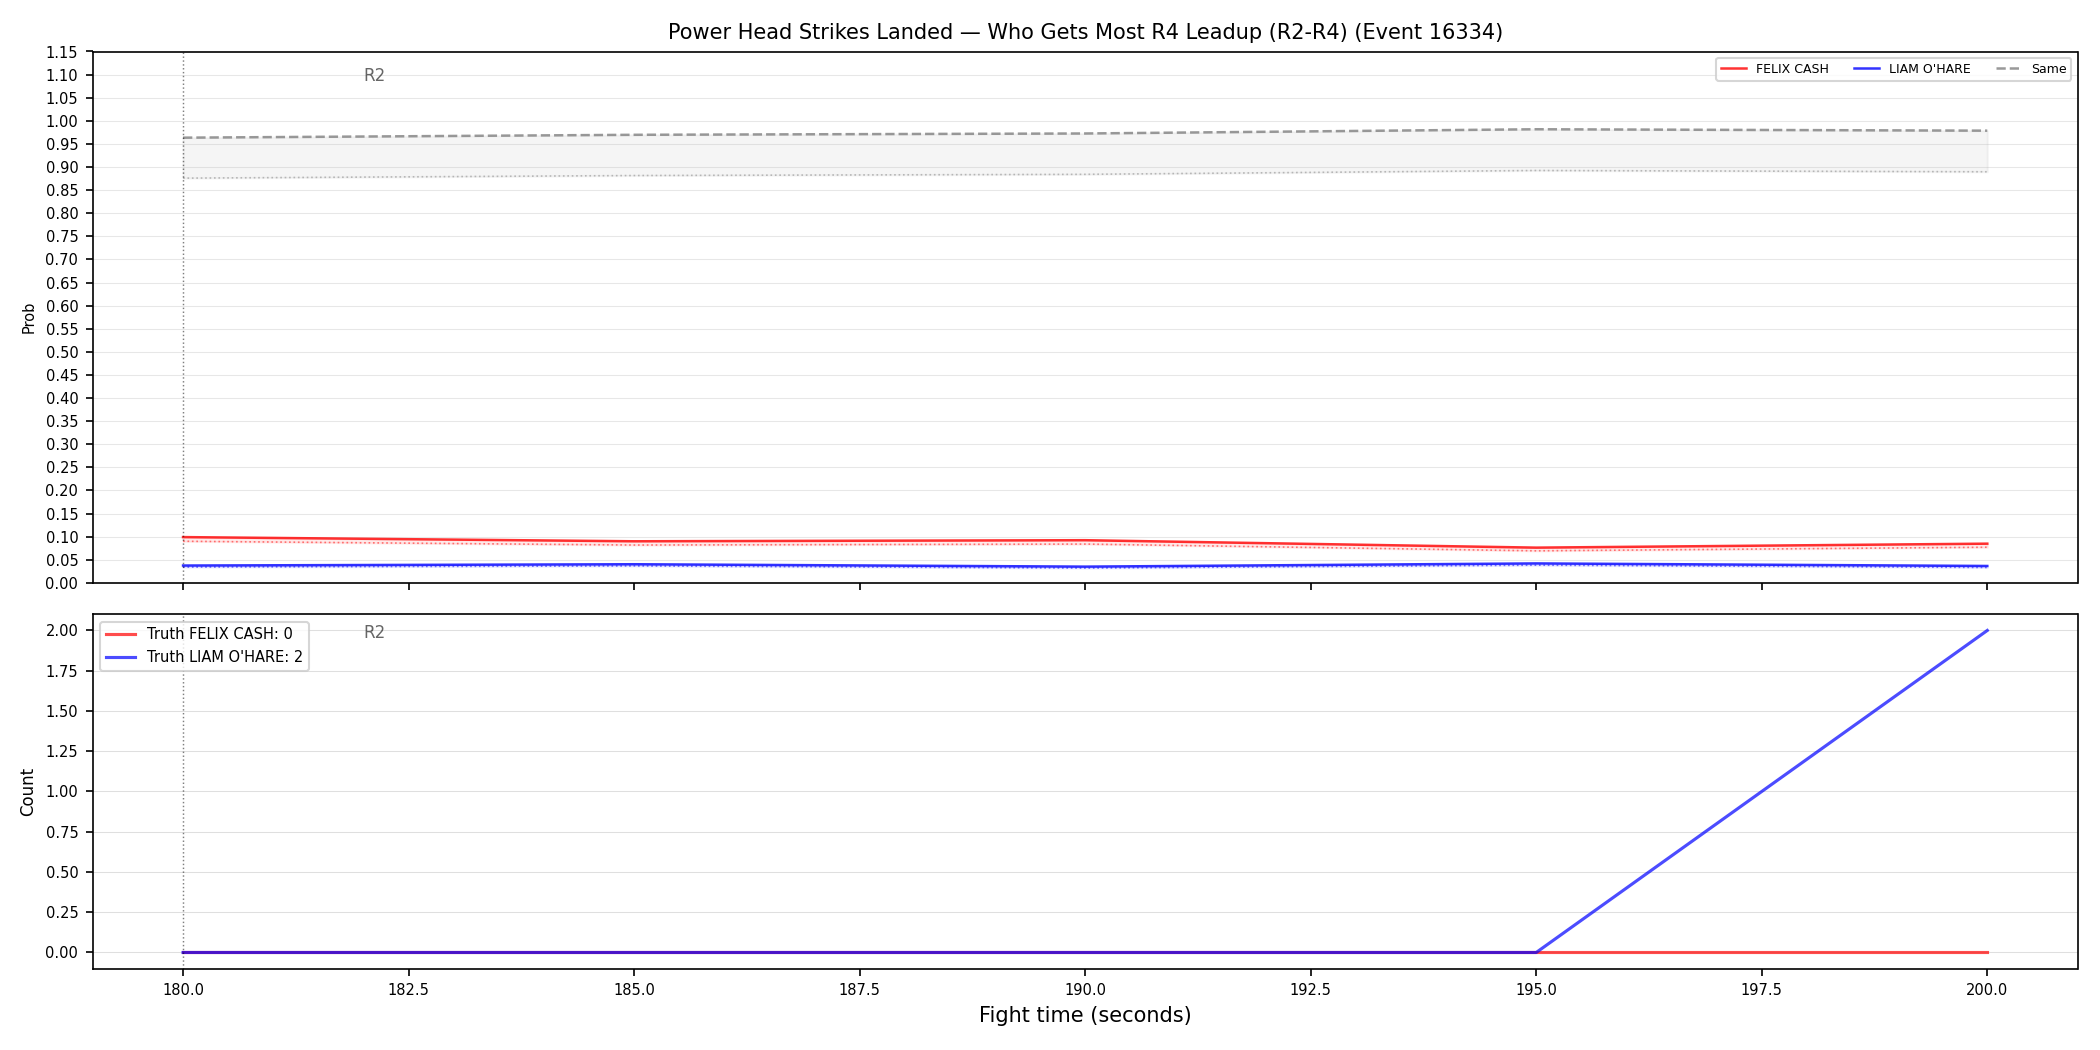Select the FELIX CASH legend entry in the top chart
This screenshot has width=2100, height=1050.
coord(1774,69)
